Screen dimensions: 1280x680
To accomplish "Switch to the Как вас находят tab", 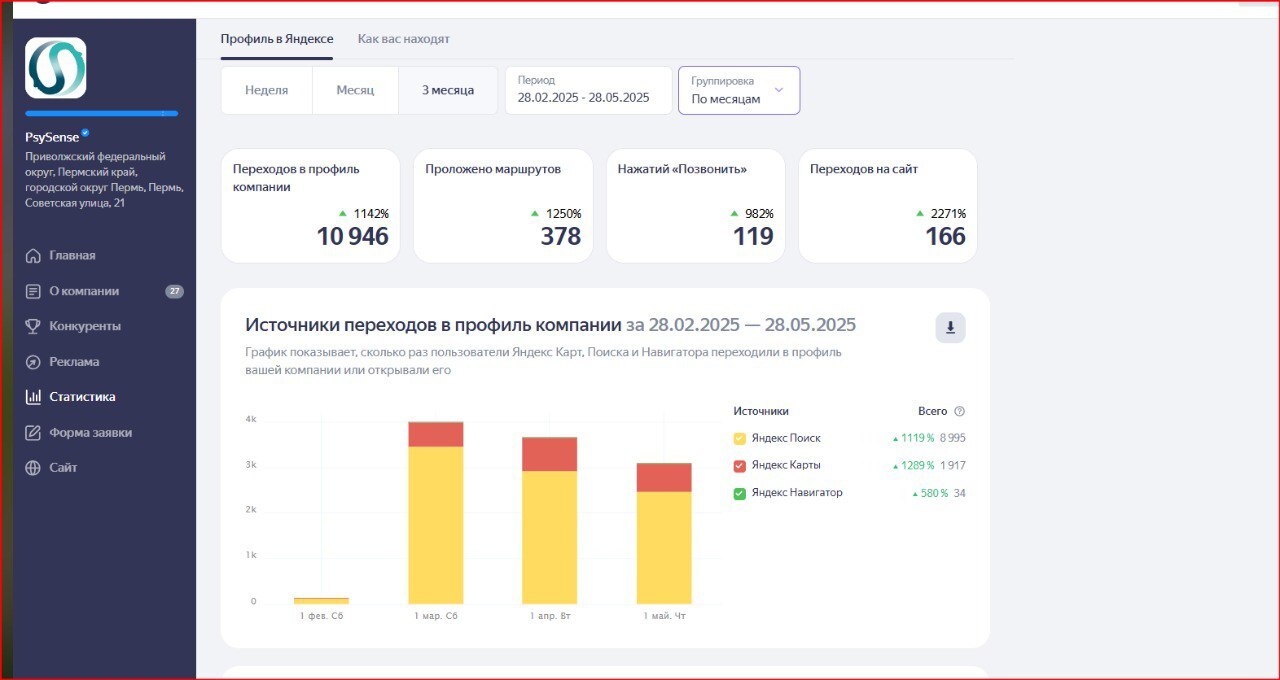I will point(404,39).
